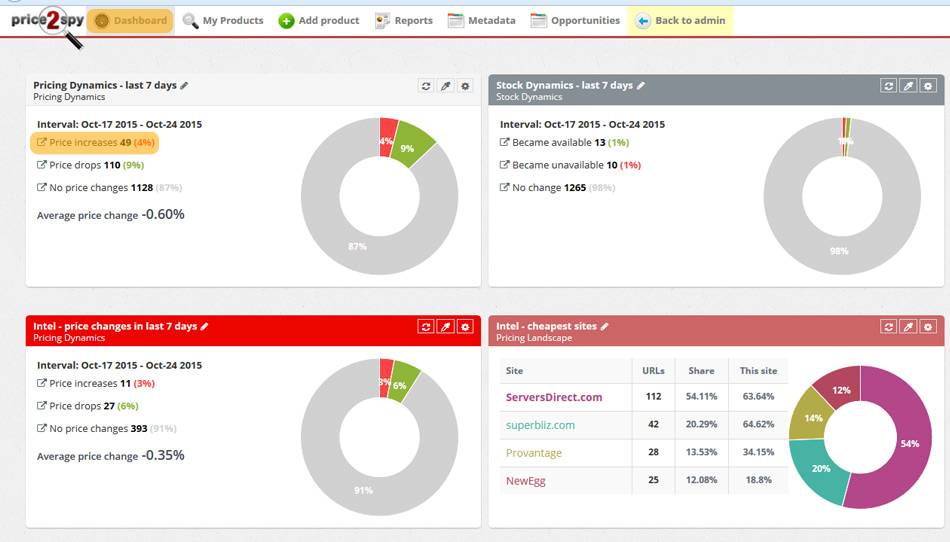Refresh the Stock Dynamics widget

[889, 86]
